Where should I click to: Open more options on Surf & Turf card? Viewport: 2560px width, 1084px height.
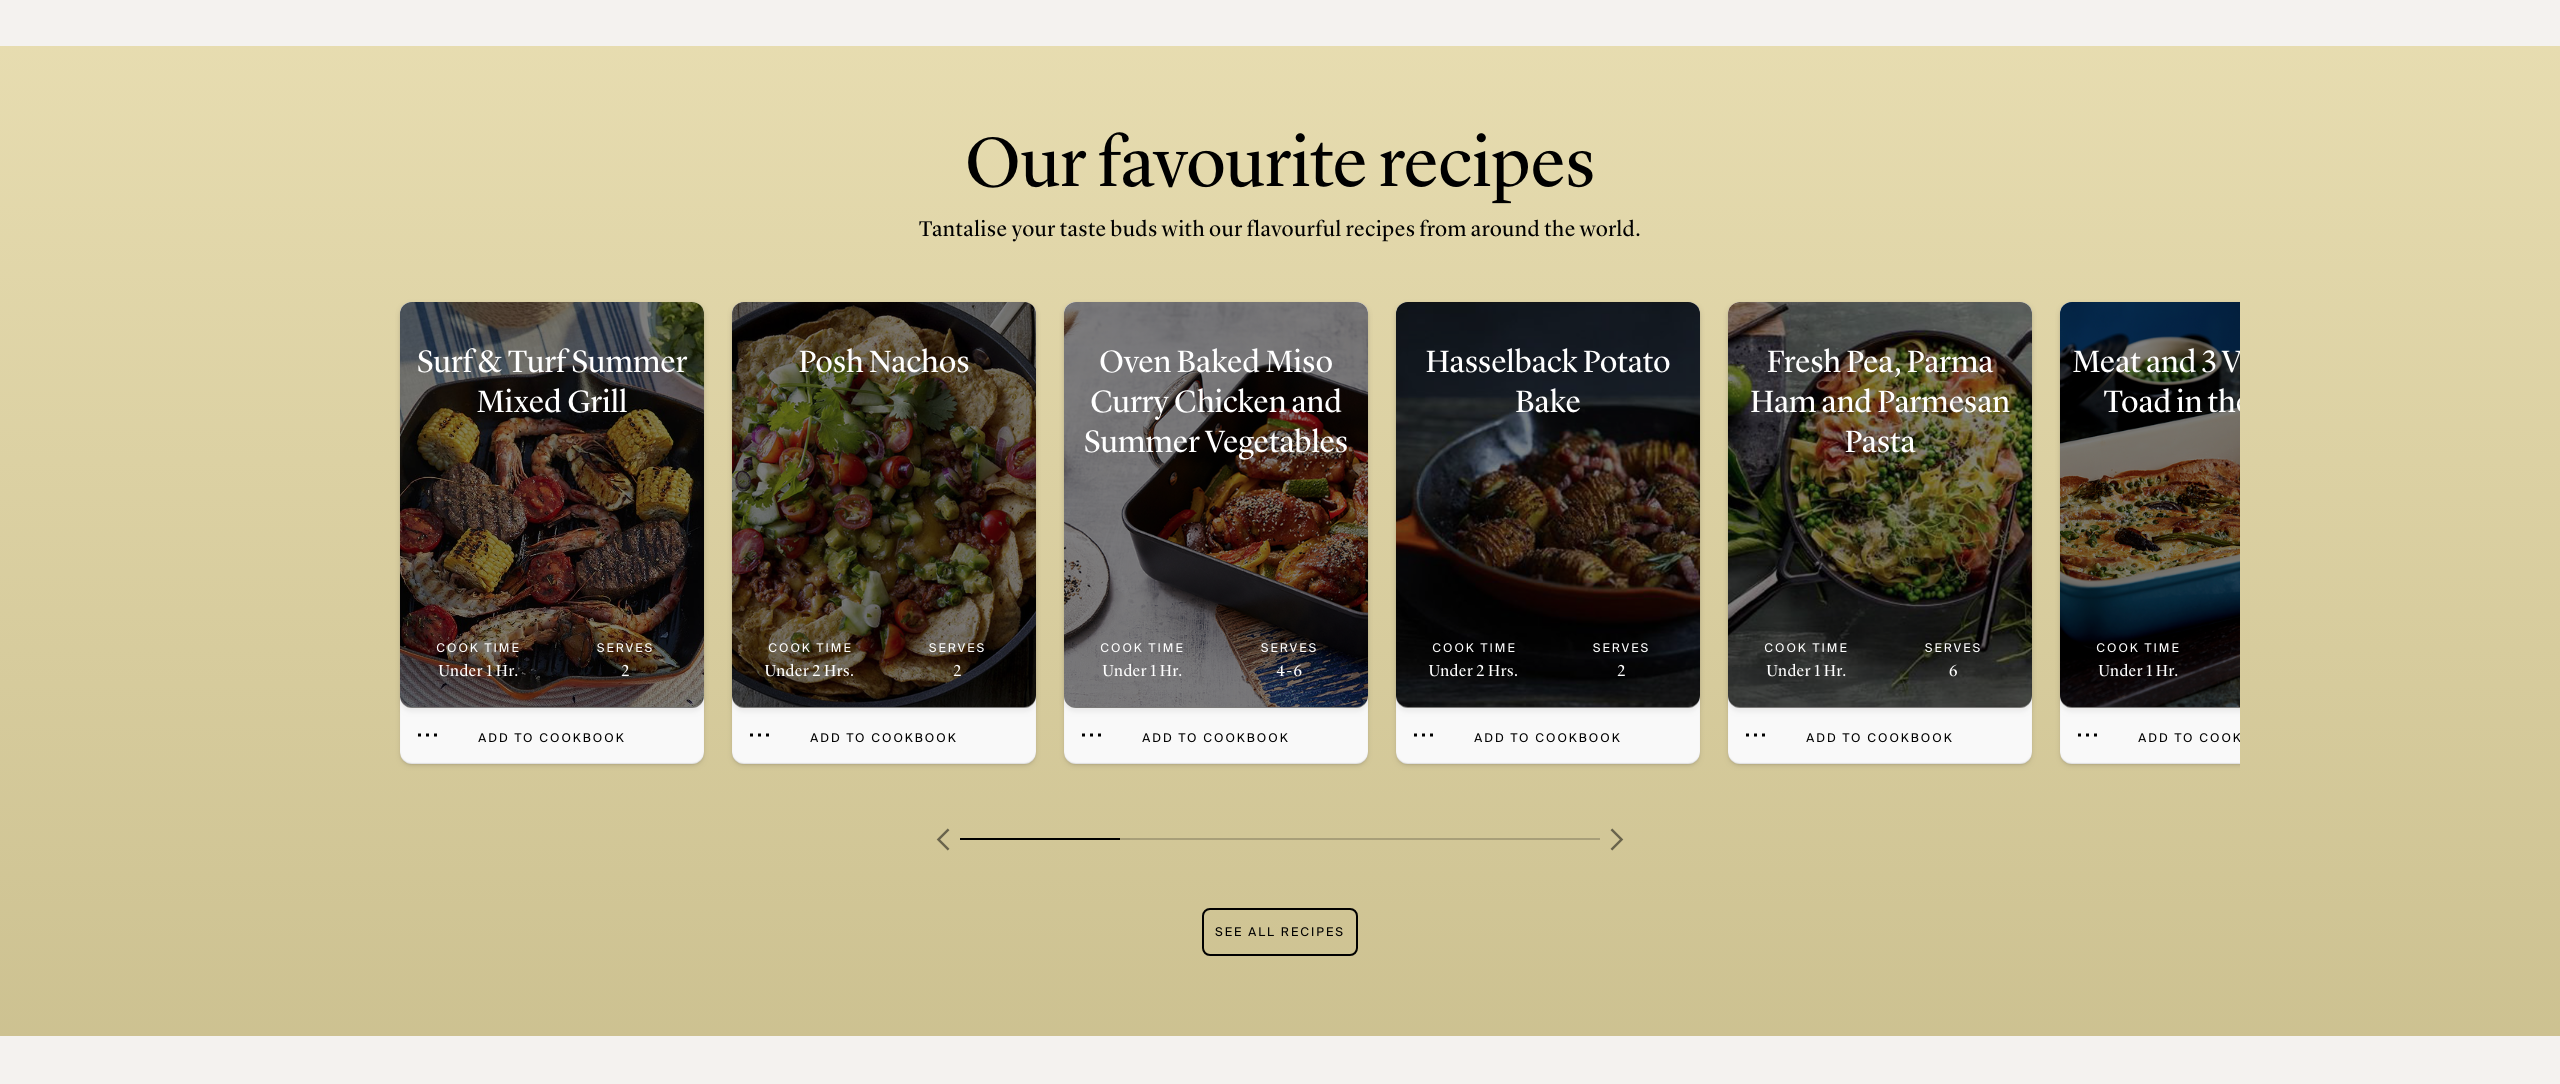pyautogui.click(x=428, y=736)
